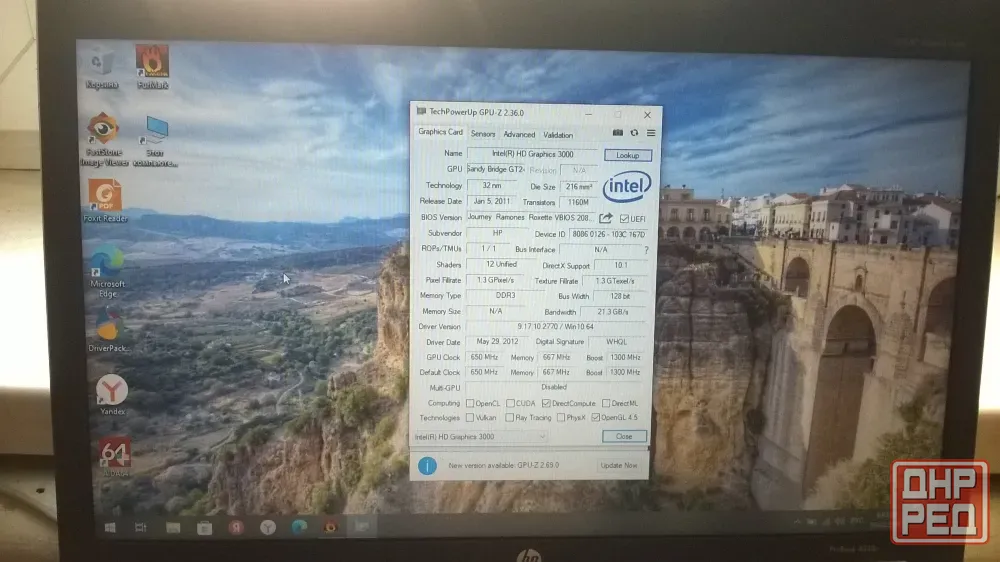
Task: Click the FurMark taskbar icon
Action: tap(330, 527)
